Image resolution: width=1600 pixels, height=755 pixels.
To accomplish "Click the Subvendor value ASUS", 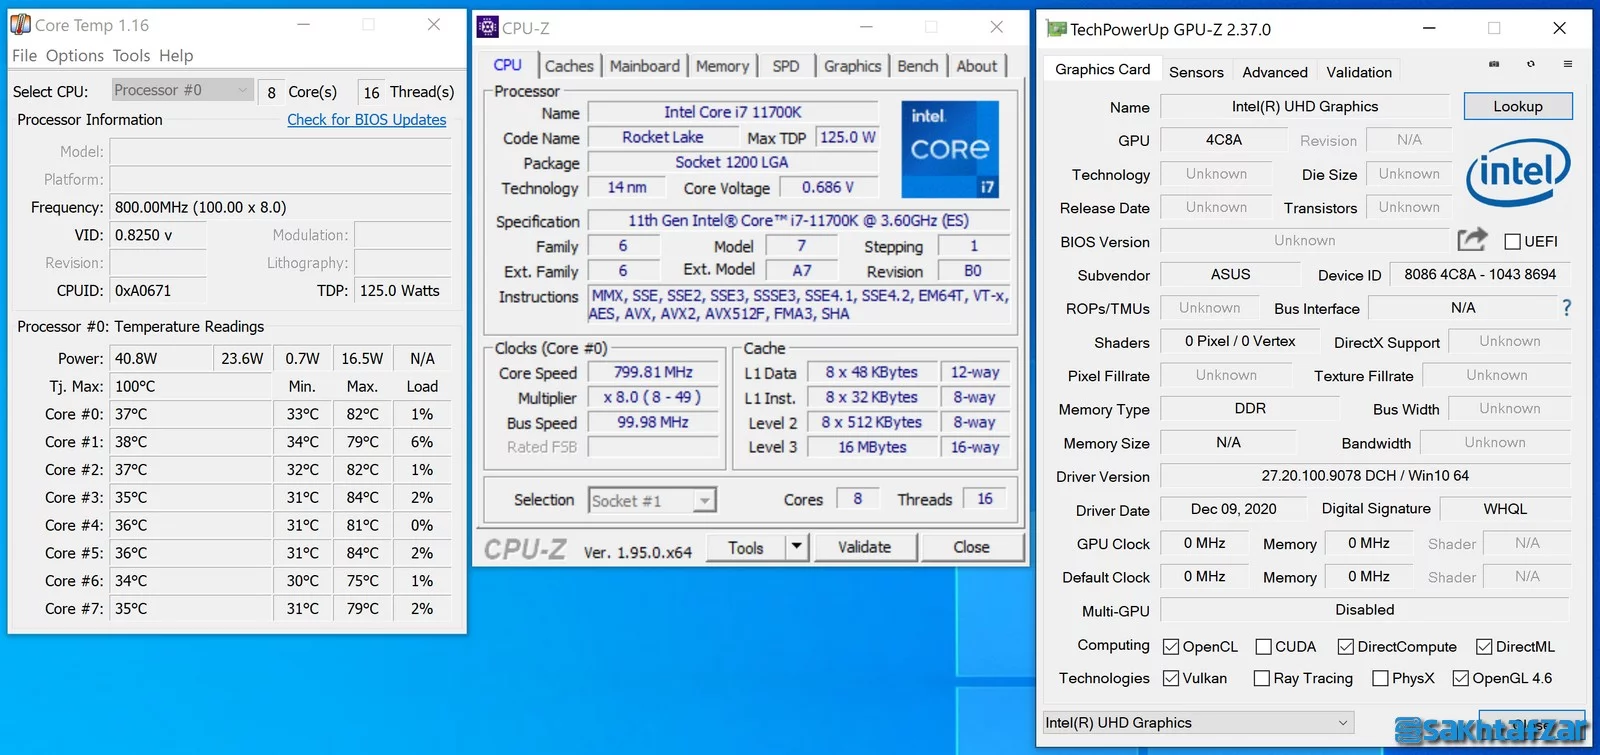I will 1230,274.
